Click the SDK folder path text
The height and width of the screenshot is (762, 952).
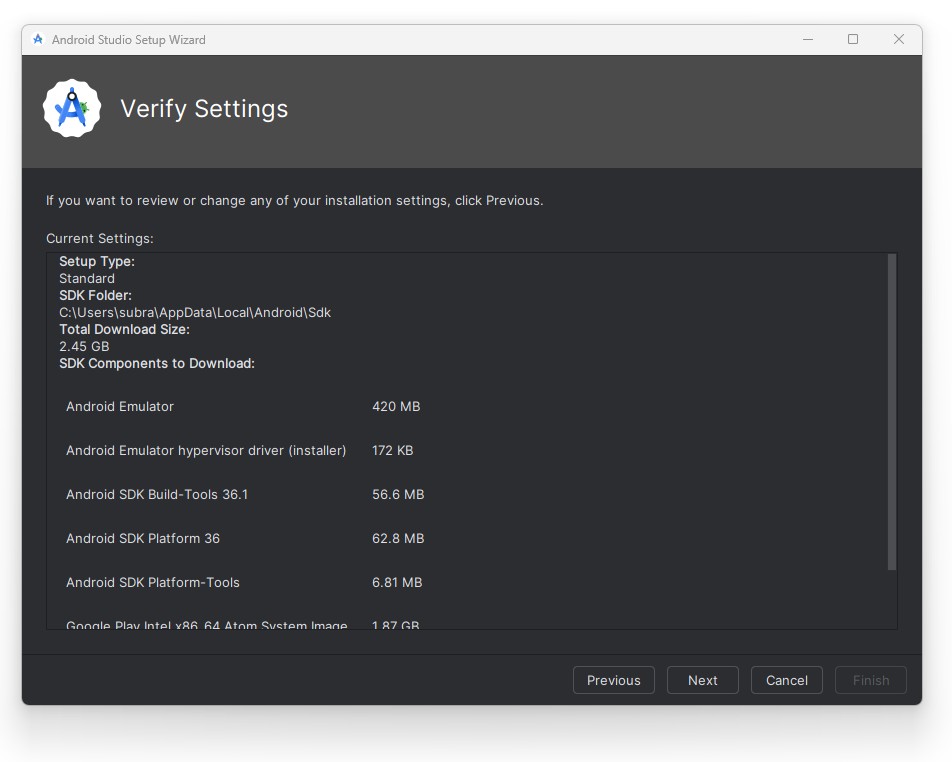point(195,313)
